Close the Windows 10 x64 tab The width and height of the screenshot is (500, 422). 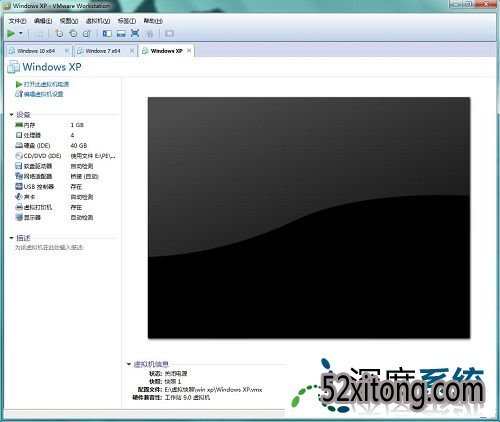[67, 51]
